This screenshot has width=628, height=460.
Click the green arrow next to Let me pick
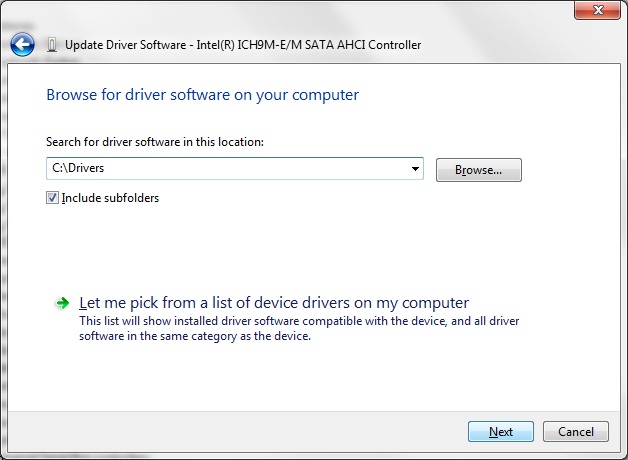[62, 303]
